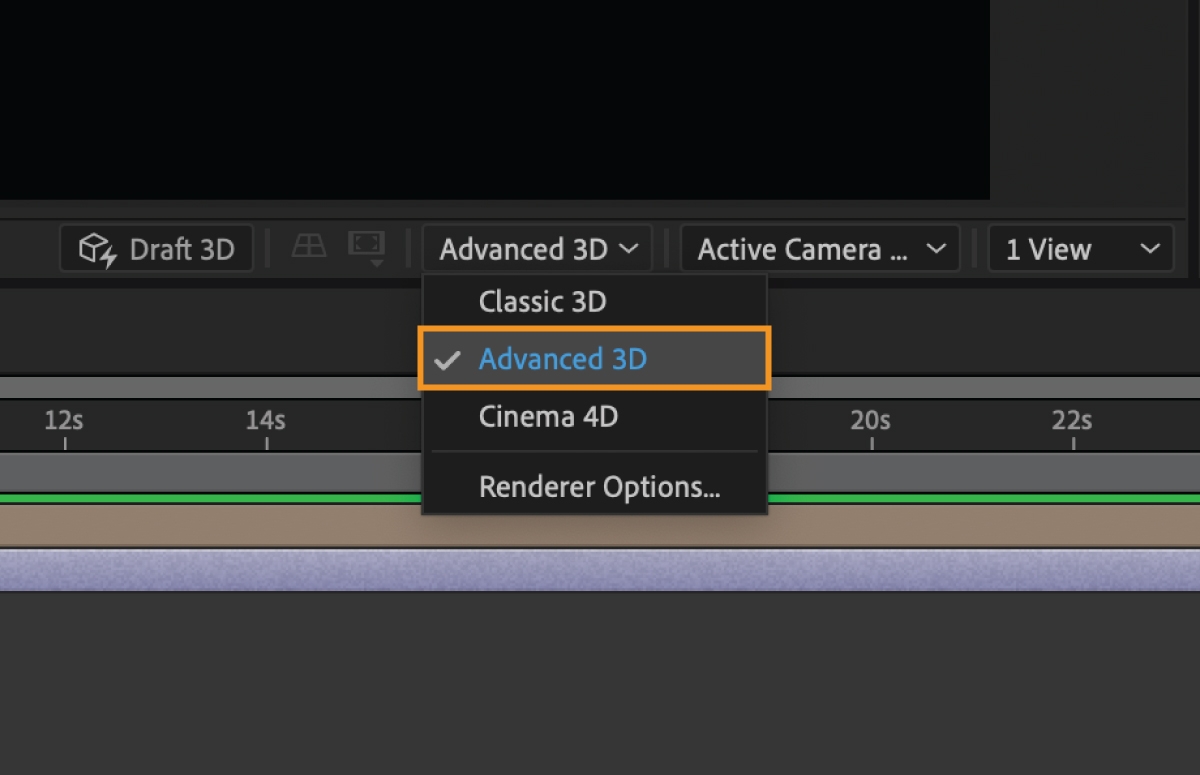Open Renderer Options from the menu
The height and width of the screenshot is (775, 1200).
coord(598,486)
